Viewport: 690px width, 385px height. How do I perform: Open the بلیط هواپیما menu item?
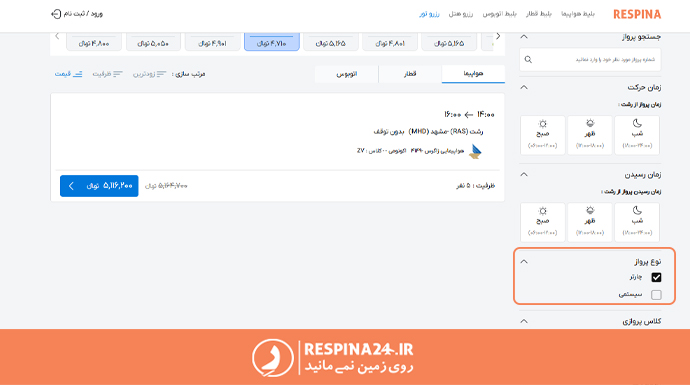[577, 14]
